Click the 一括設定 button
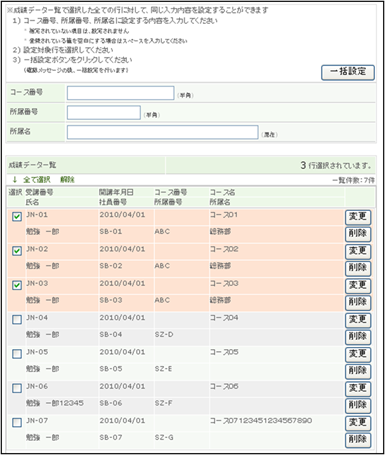Viewport: 385px width, 455px height. [x=348, y=72]
